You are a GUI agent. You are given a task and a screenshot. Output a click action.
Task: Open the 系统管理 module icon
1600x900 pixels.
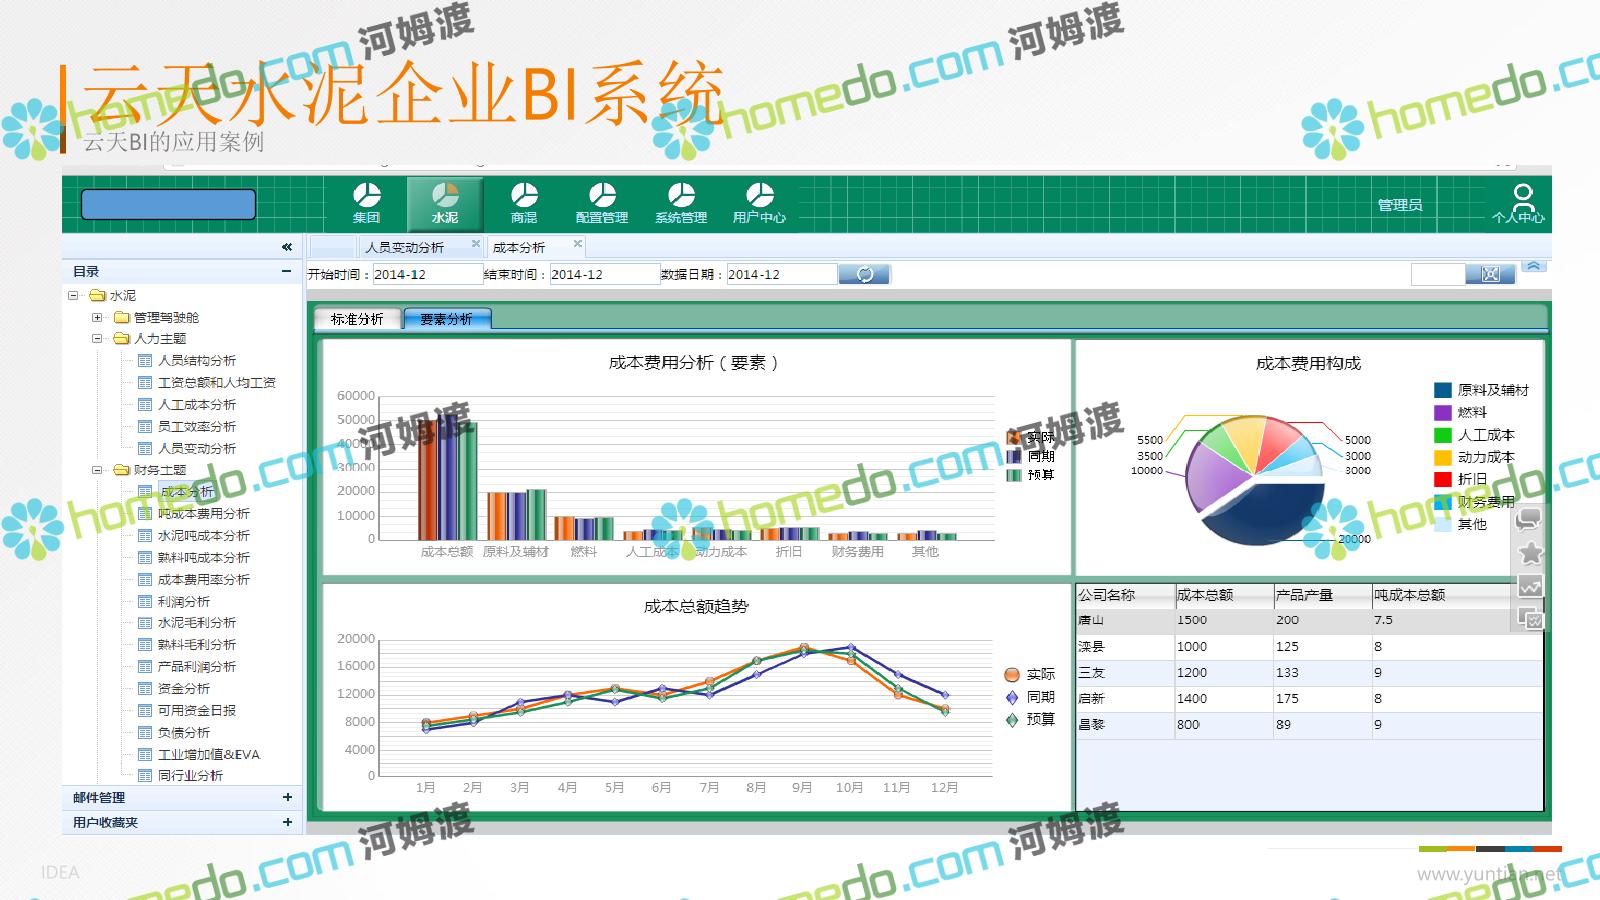click(681, 202)
